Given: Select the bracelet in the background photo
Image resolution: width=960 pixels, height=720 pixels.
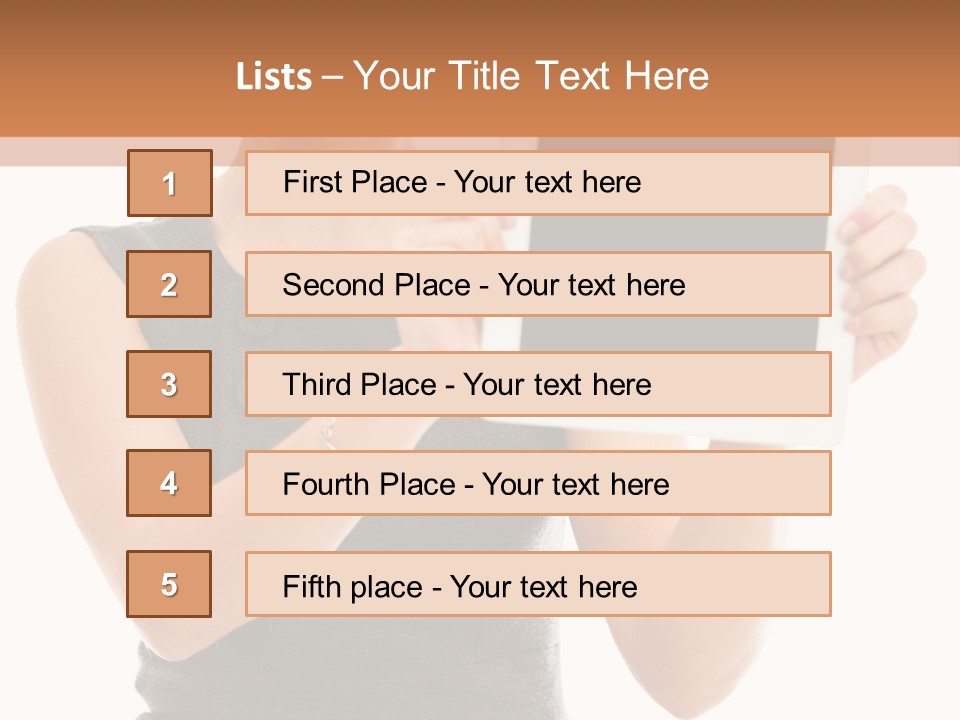Looking at the screenshot, I should [327, 432].
